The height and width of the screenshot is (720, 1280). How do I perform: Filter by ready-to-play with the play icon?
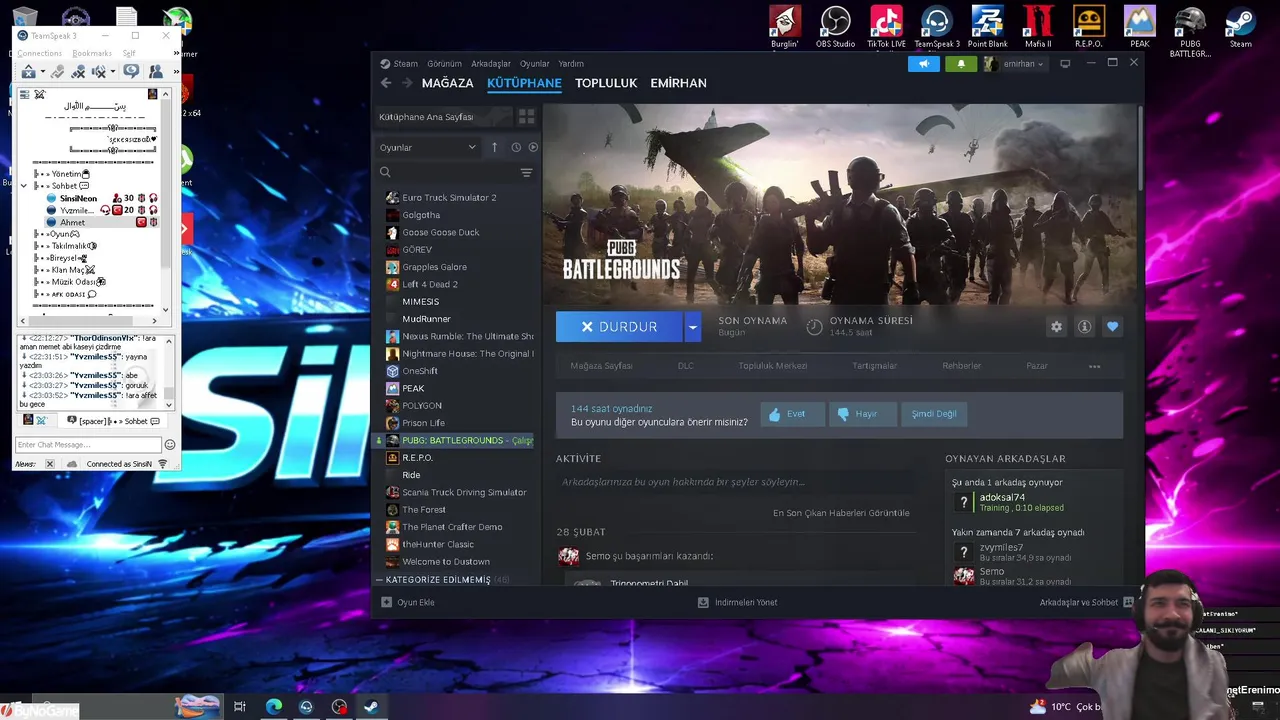[x=533, y=147]
